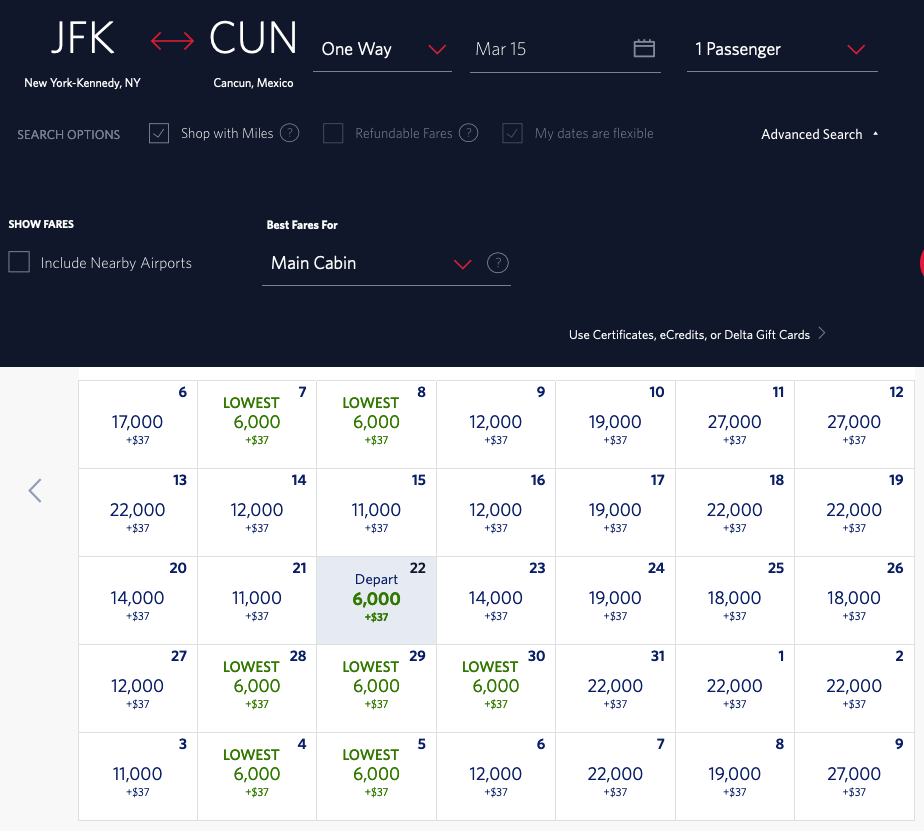Choose the 11,000 miles fare on the 15th
The height and width of the screenshot is (831, 924).
click(376, 511)
